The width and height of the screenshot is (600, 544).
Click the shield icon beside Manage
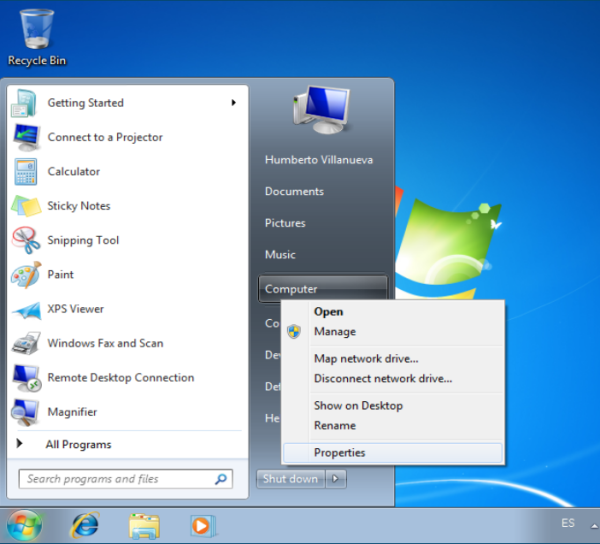click(x=294, y=331)
